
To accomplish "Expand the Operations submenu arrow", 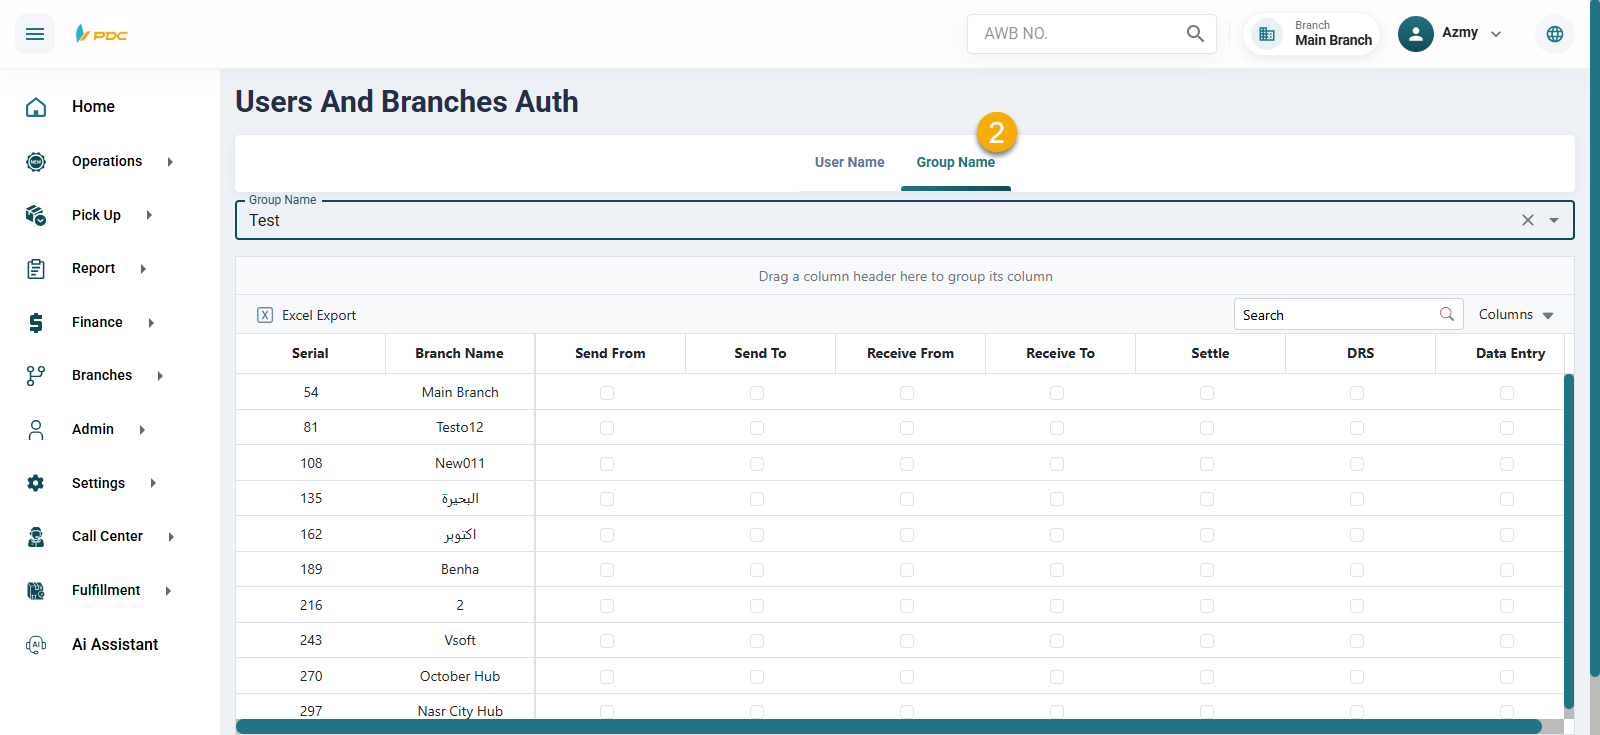I will (x=170, y=161).
